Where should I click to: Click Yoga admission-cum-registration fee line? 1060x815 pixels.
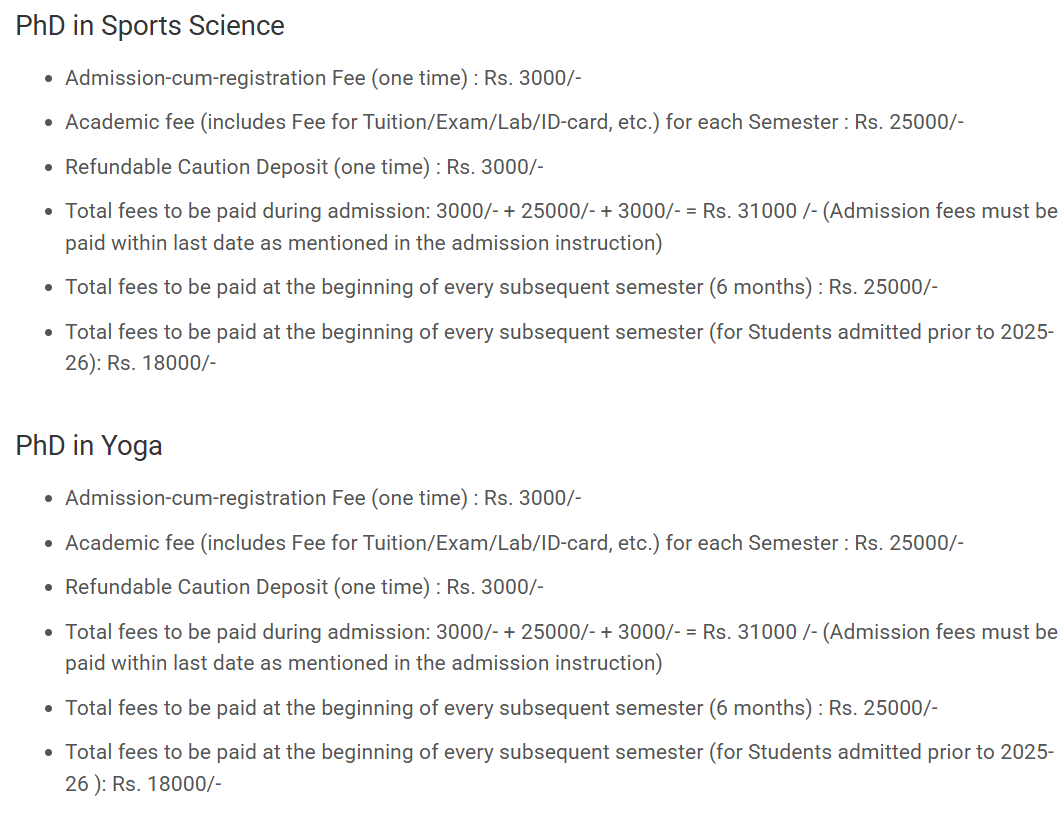pyautogui.click(x=323, y=498)
